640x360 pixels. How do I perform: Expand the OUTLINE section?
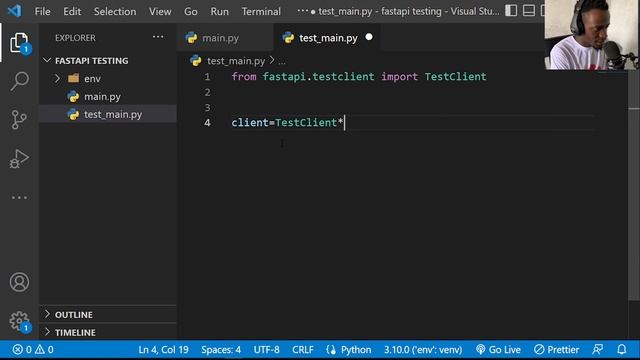[x=109, y=315]
